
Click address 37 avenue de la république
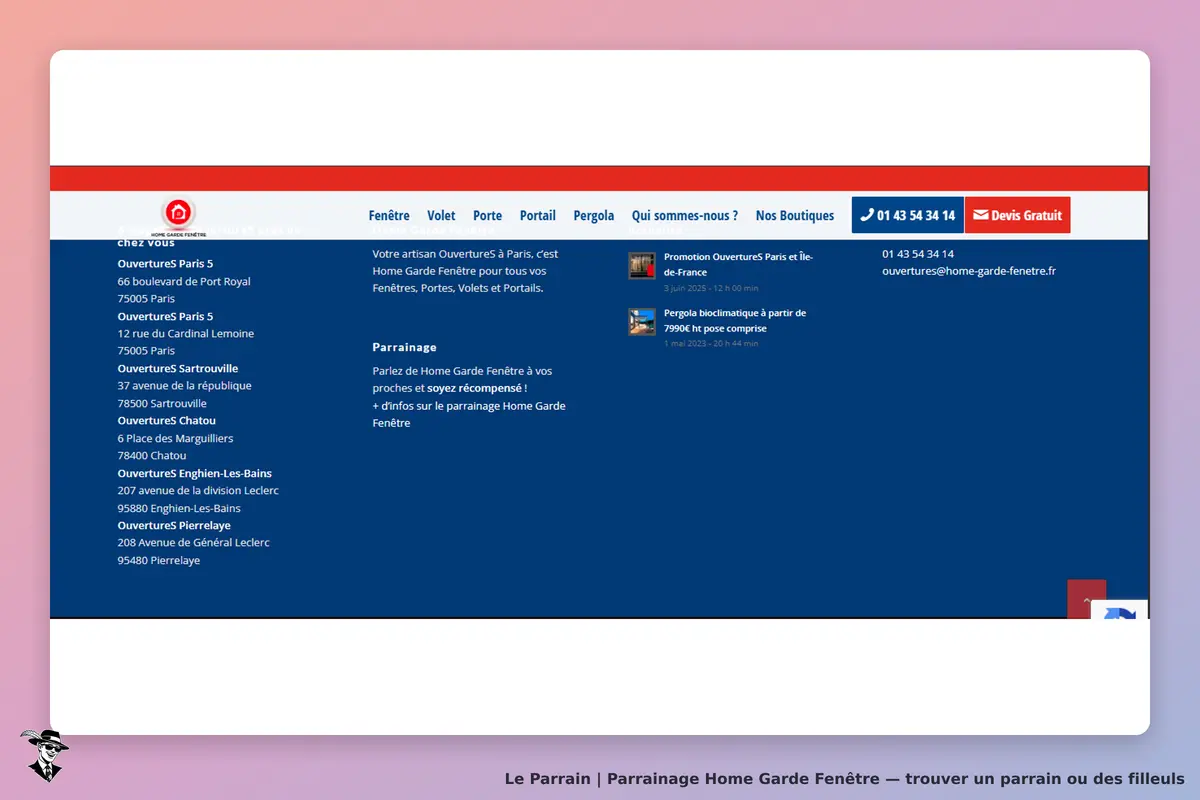[185, 385]
